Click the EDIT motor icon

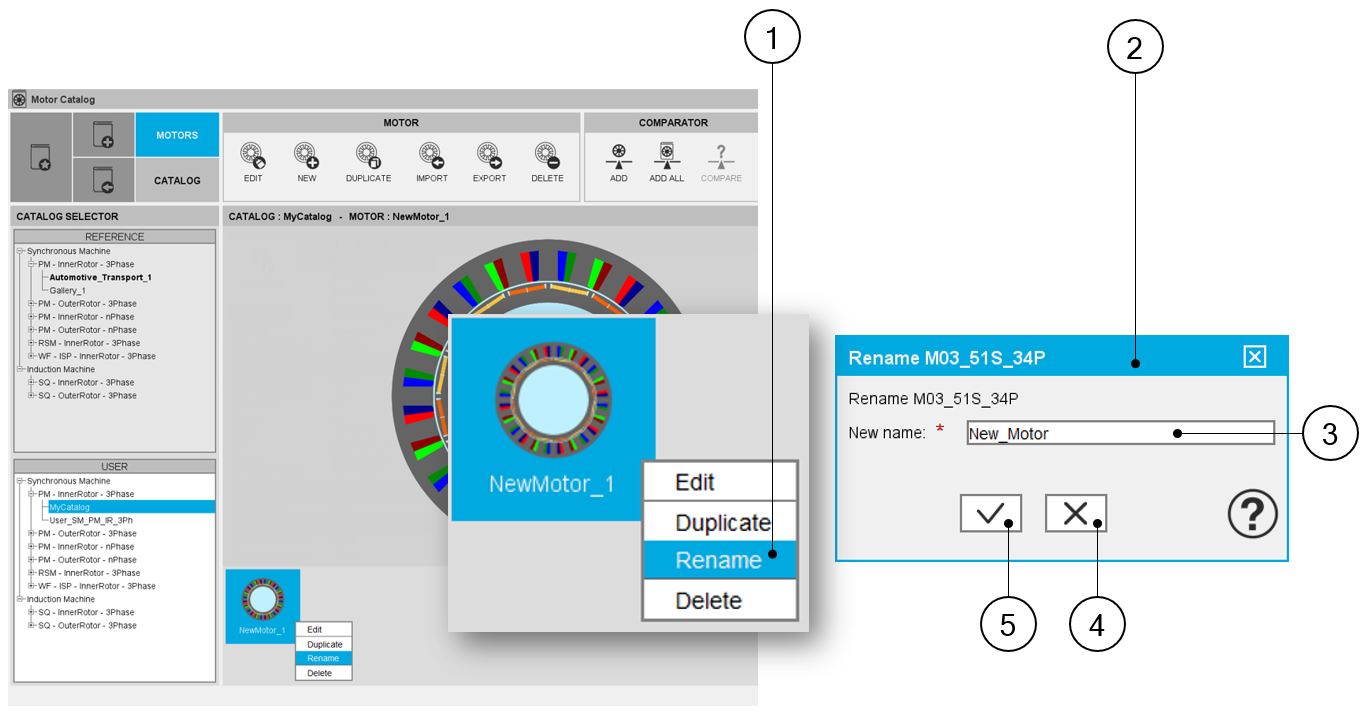click(253, 156)
